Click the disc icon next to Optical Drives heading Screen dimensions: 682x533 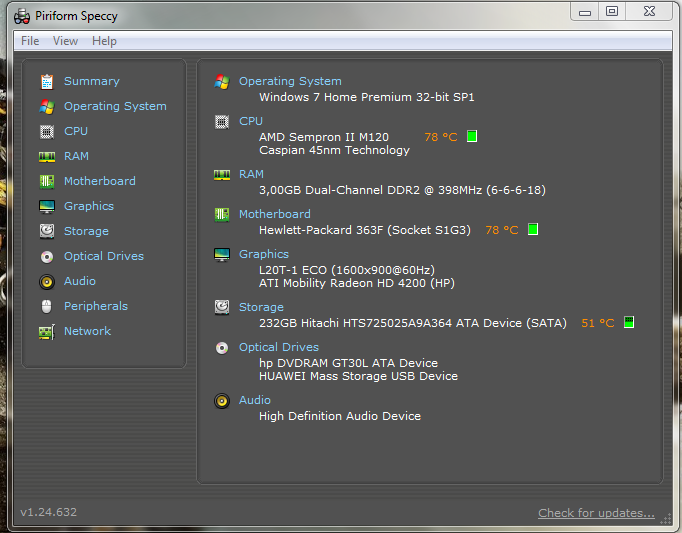pyautogui.click(x=222, y=348)
